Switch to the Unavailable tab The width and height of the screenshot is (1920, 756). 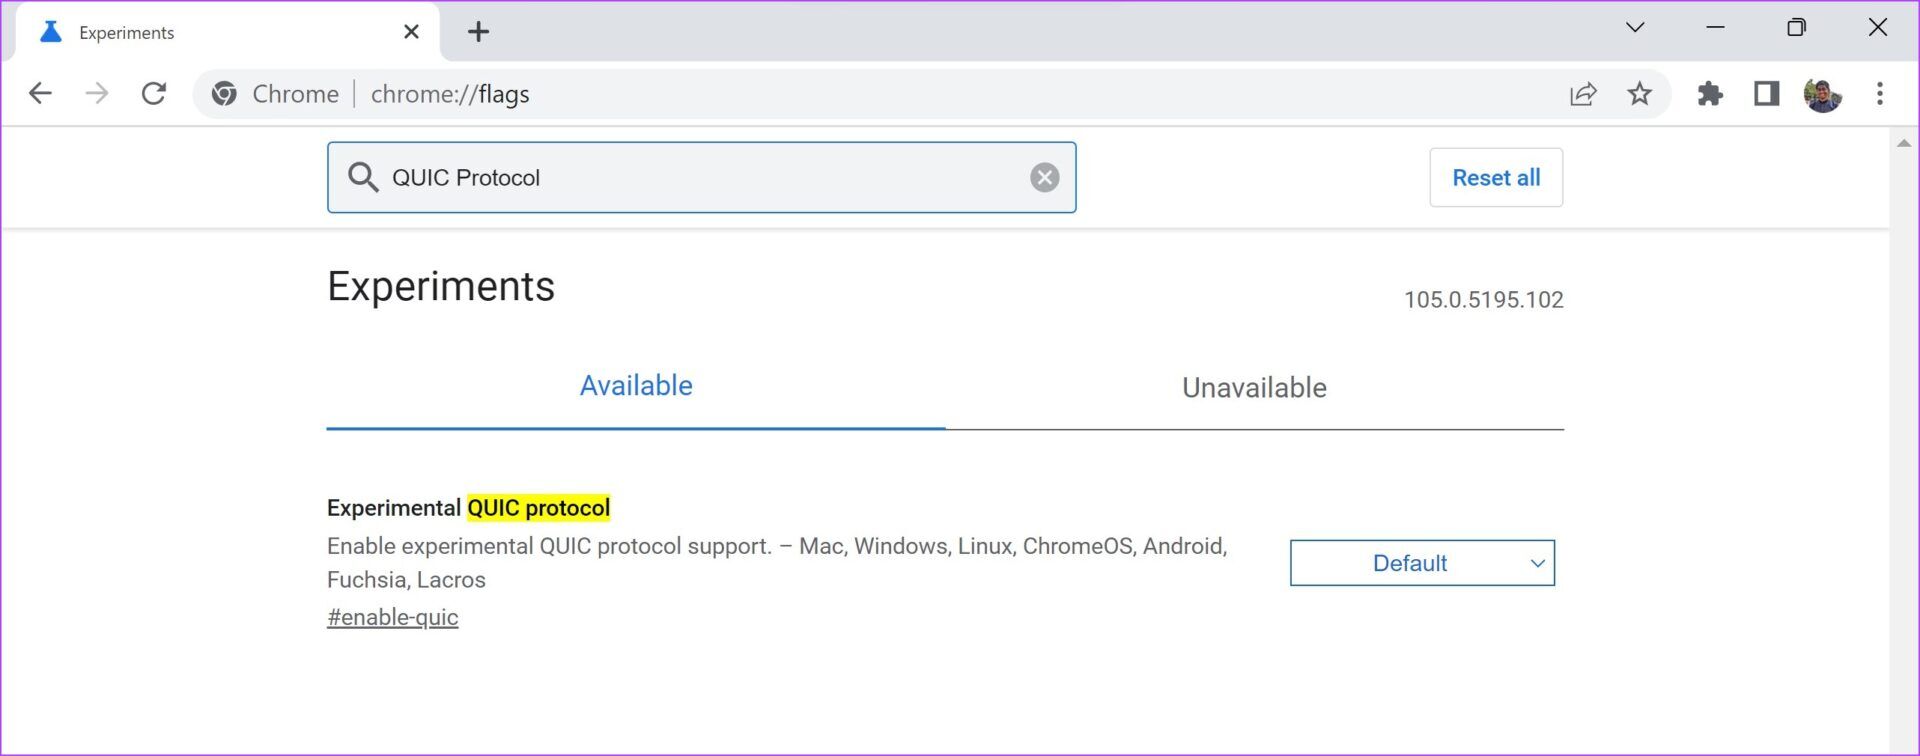(1254, 388)
